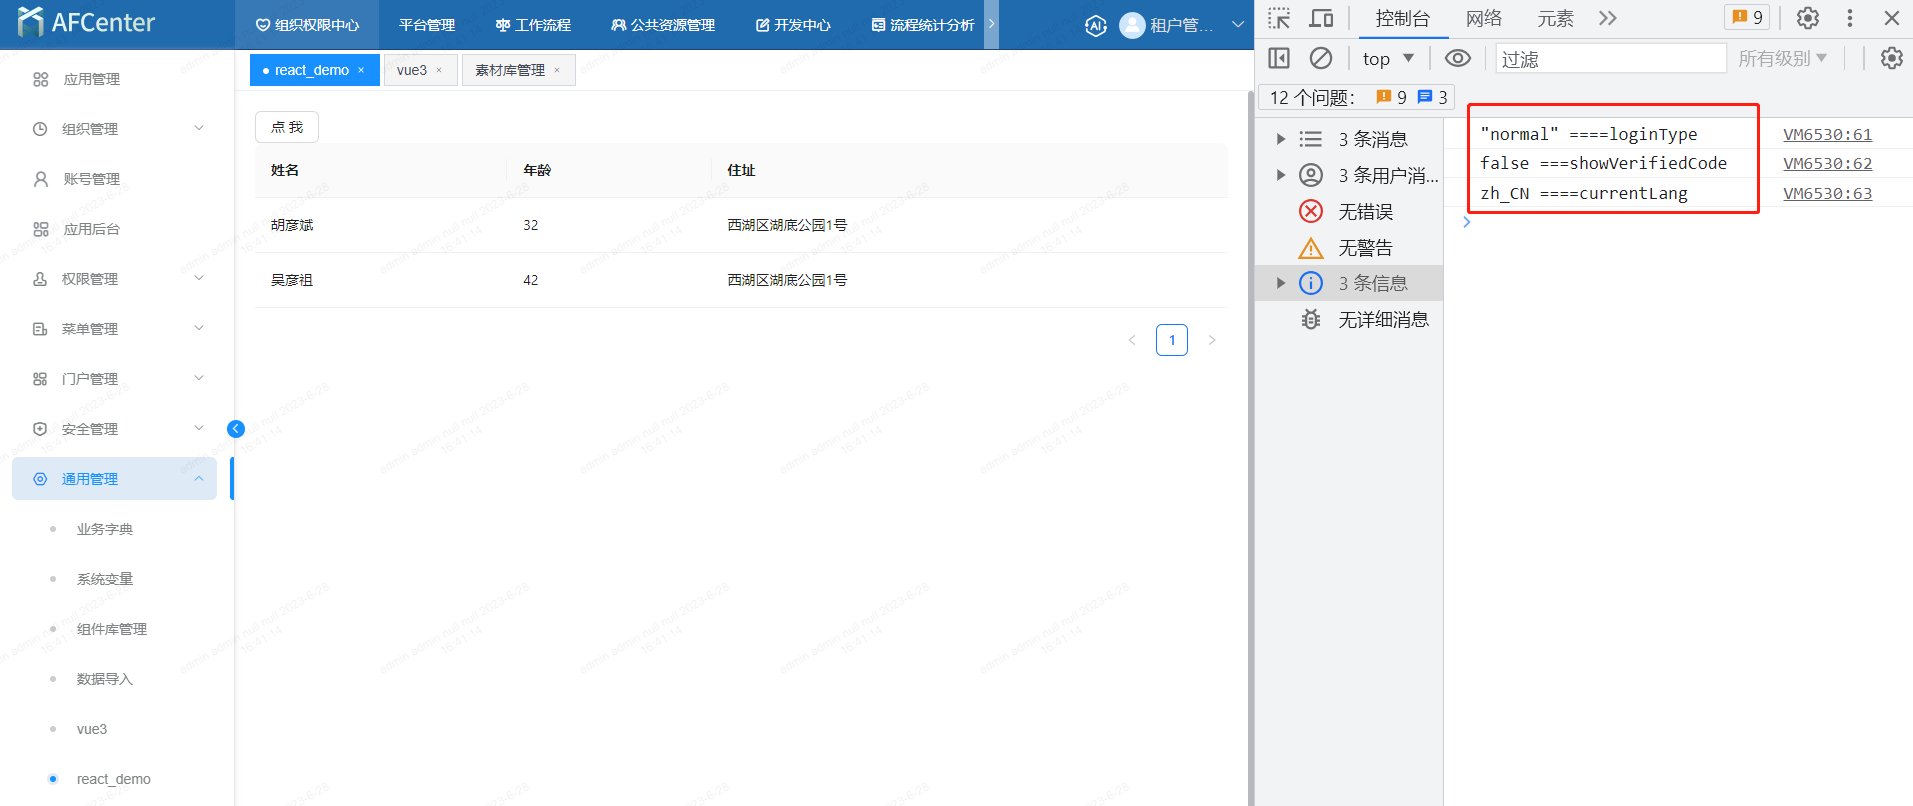Open the top context dropdown
Image resolution: width=1913 pixels, height=806 pixels.
[1388, 59]
